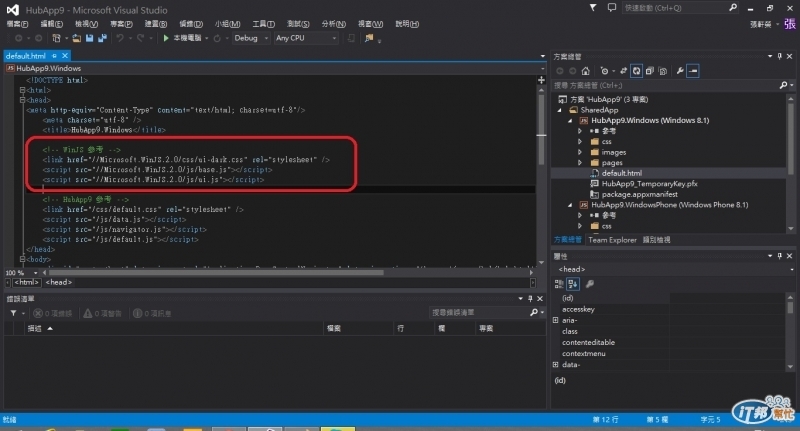Viewport: 800px width, 431px height.
Task: Click the Find in Files toolbar icon
Action: 369,38
